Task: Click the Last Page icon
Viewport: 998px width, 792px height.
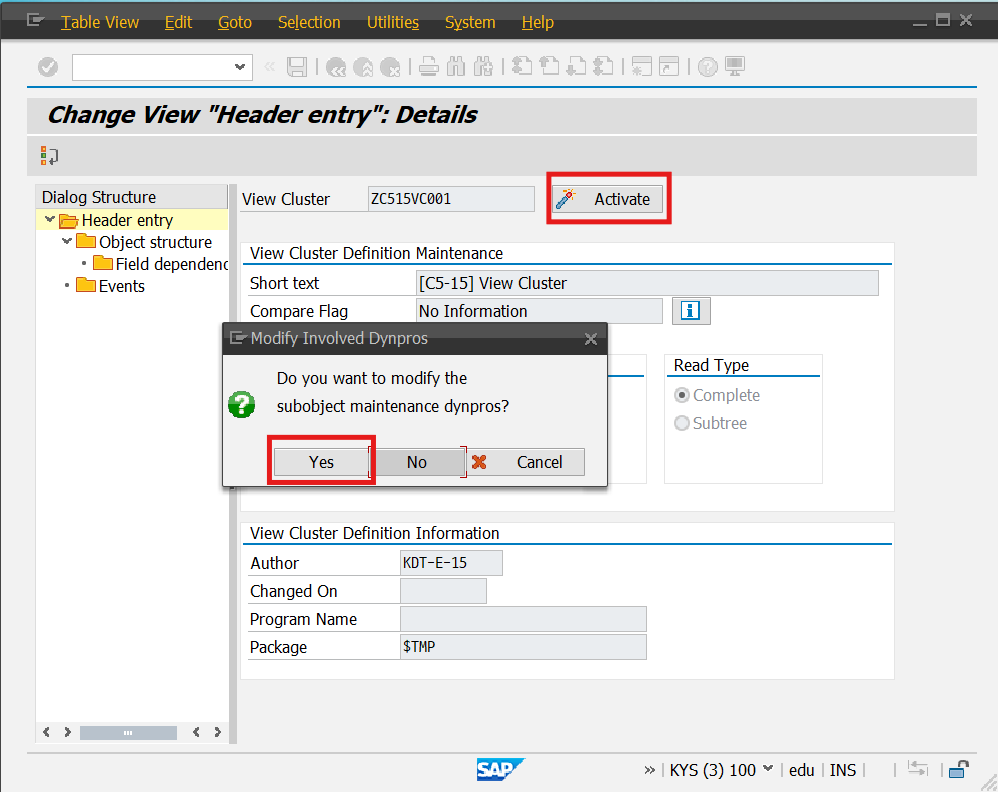Action: point(603,67)
